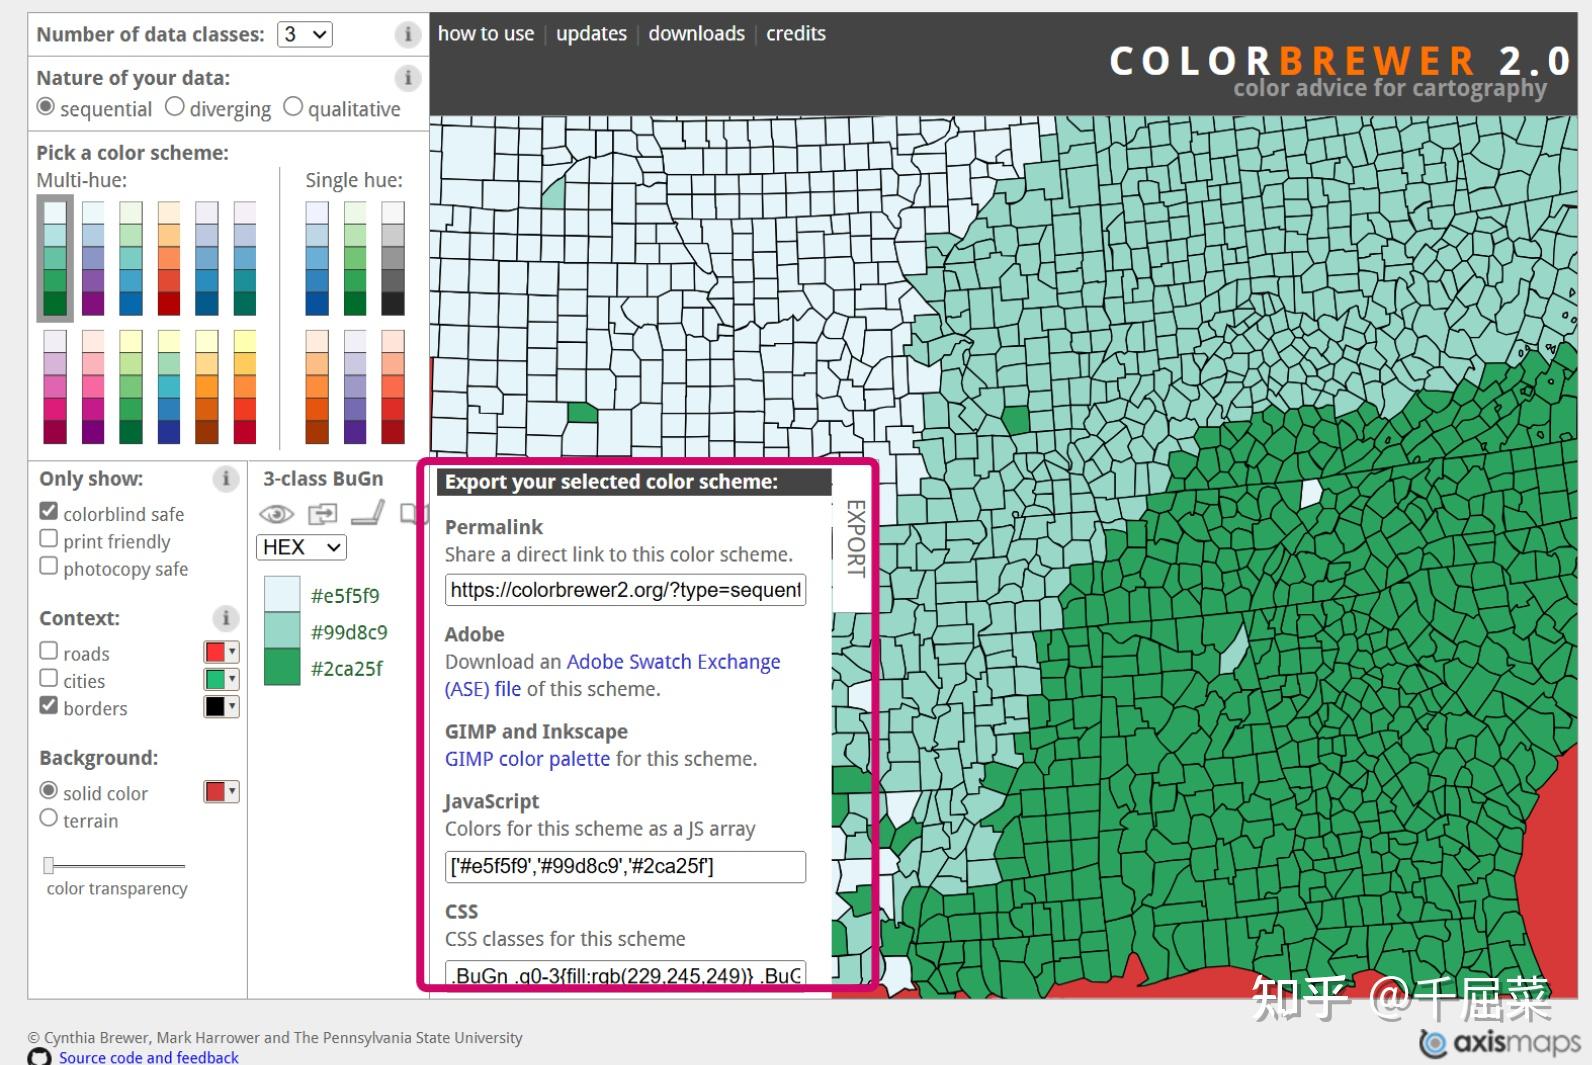Image resolution: width=1592 pixels, height=1065 pixels.
Task: Click the laptop icon under 3-class BuGn
Action: (x=368, y=513)
